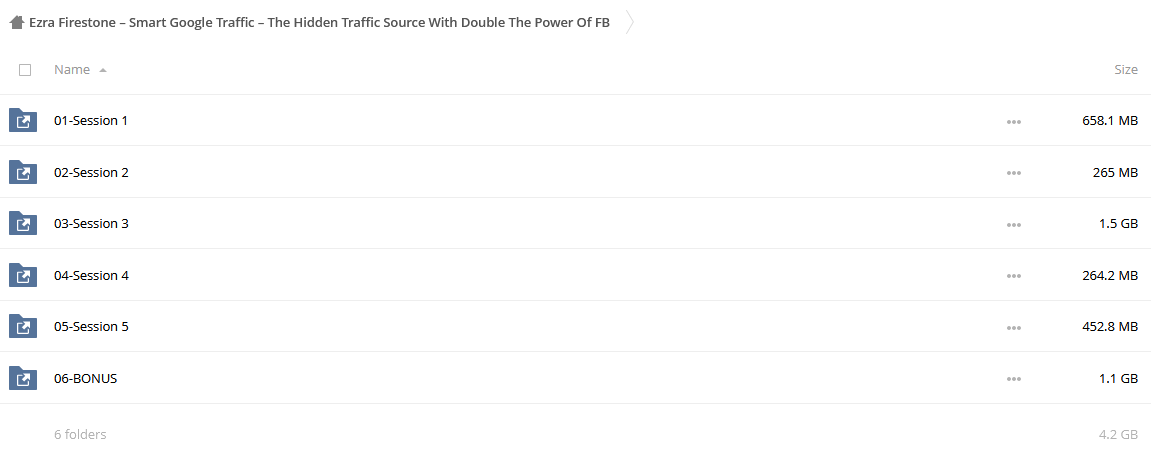Click the 03-Session 3 folder icon
Screen dimensions: 1151x457
click(23, 224)
